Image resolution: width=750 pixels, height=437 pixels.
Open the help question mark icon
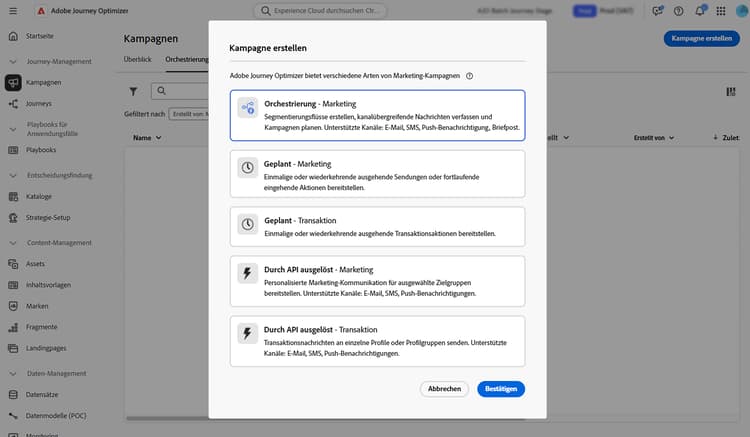[x=678, y=11]
